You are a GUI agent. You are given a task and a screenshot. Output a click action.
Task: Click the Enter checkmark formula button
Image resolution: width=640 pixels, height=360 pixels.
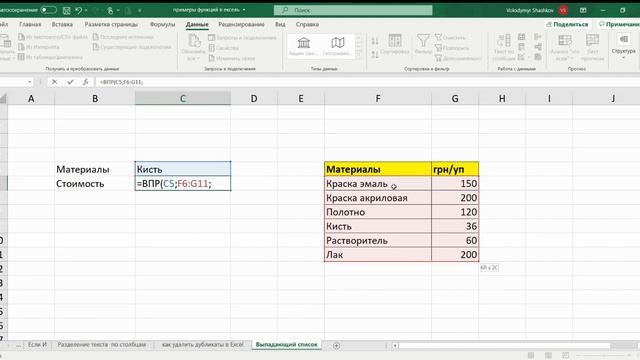click(x=70, y=82)
